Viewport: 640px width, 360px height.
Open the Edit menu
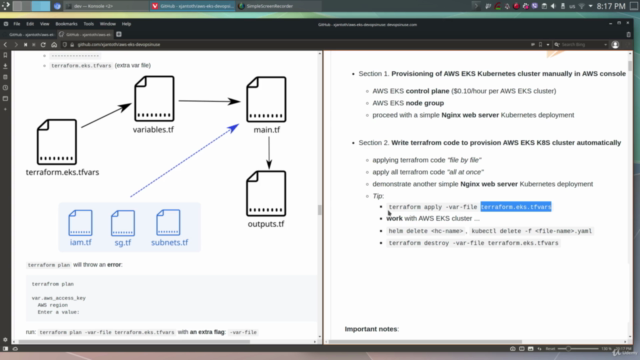[x=30, y=24]
